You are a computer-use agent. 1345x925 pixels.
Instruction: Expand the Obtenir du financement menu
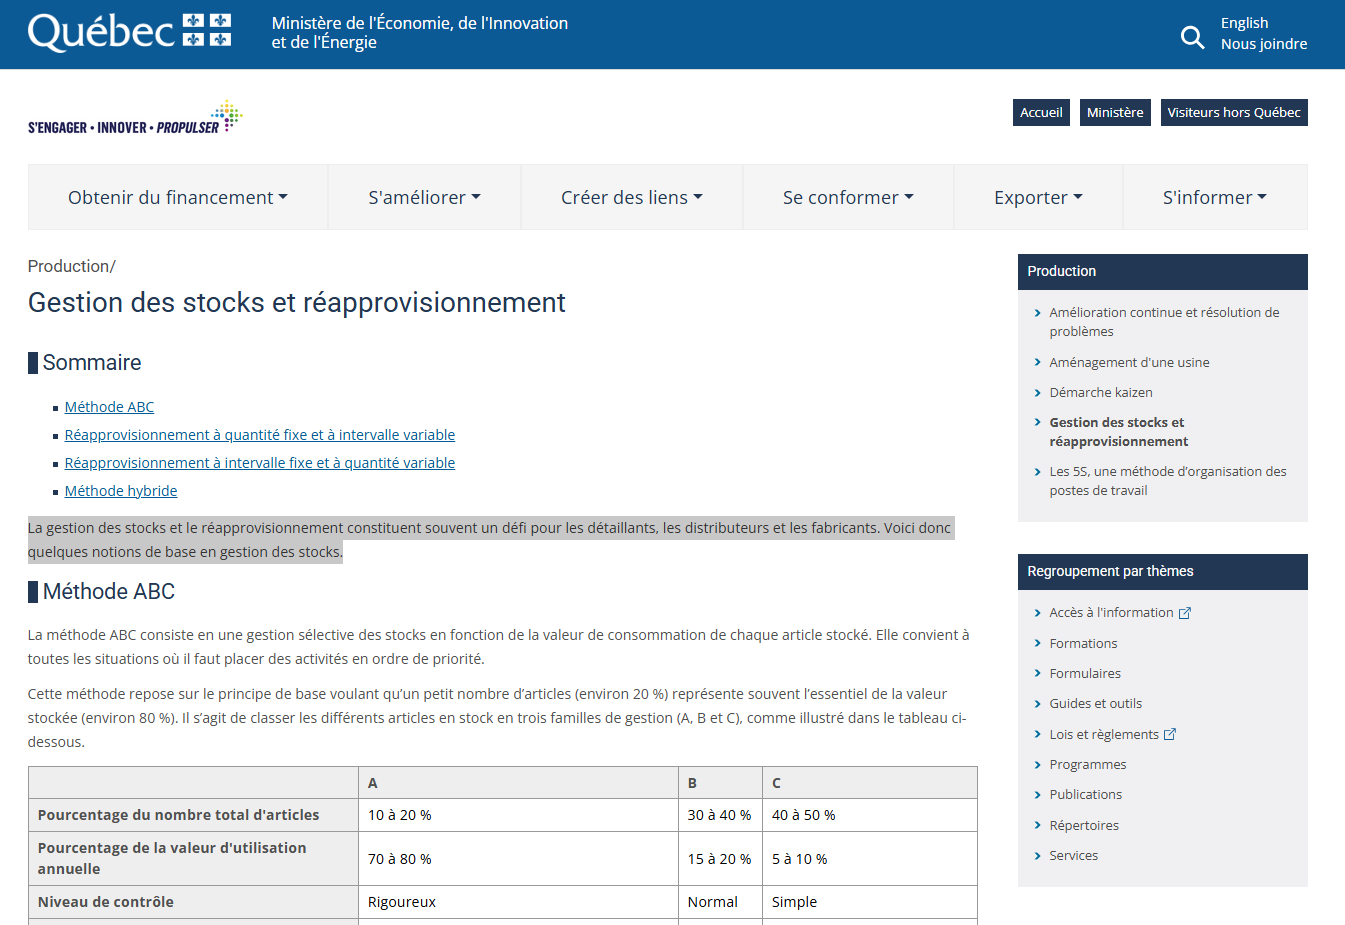178,198
